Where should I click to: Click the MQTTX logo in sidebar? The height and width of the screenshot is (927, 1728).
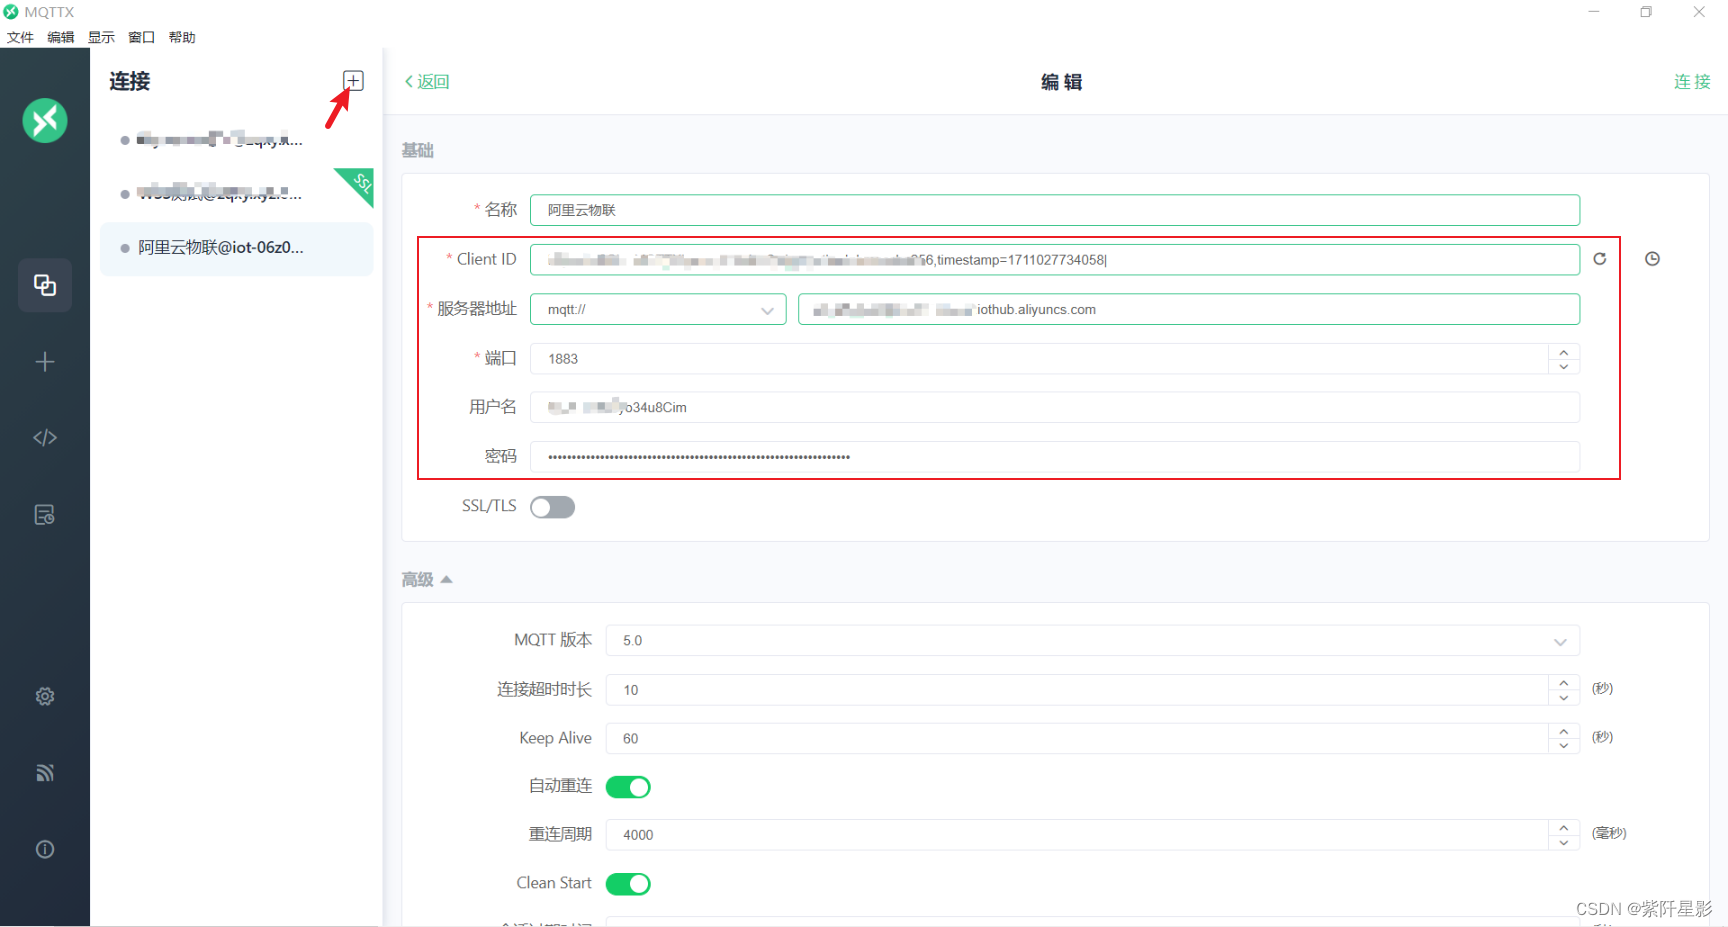pyautogui.click(x=45, y=121)
